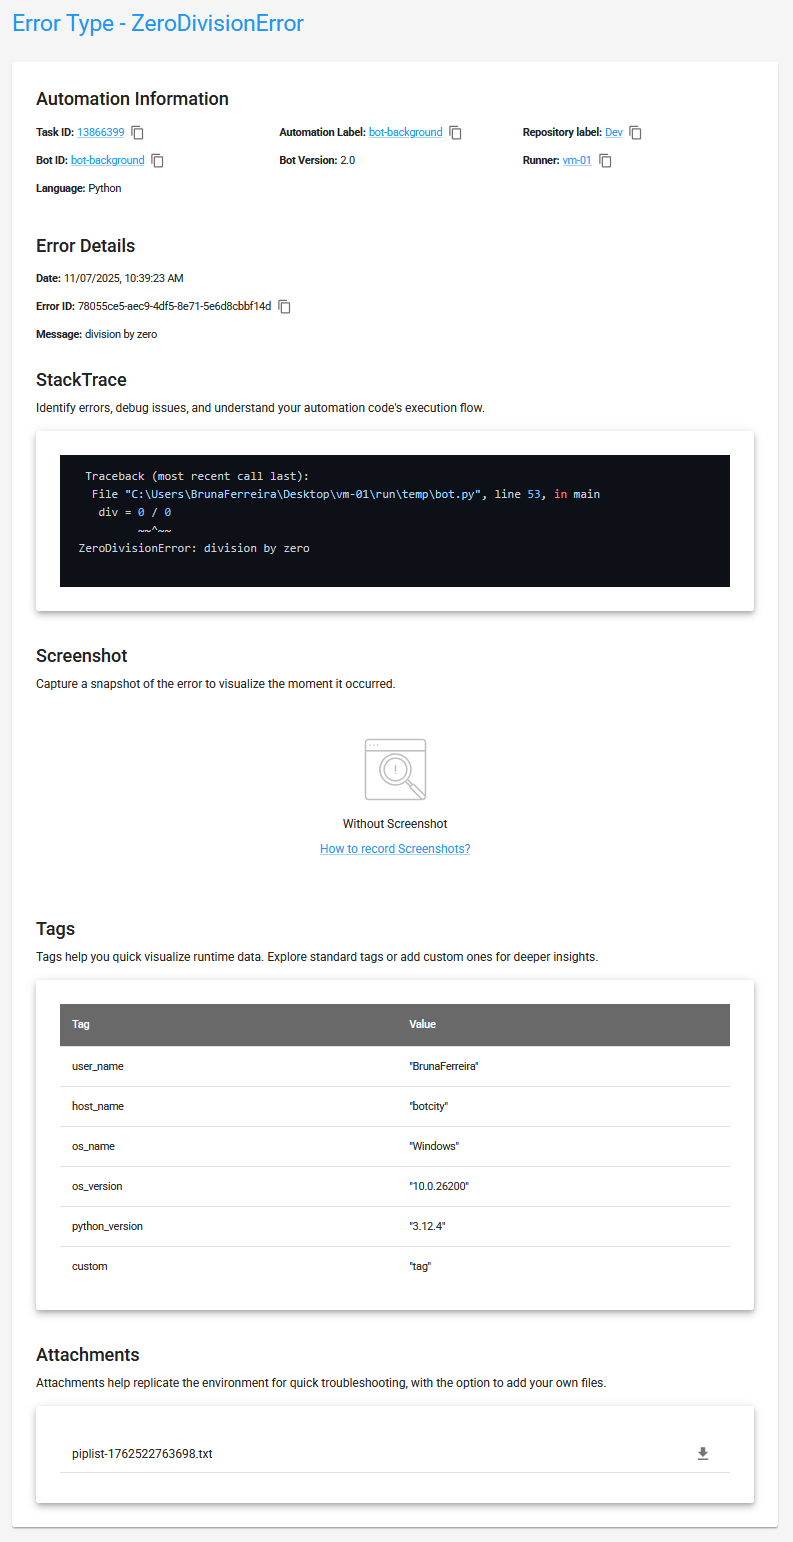Viewport: 793px width, 1542px height.
Task: Select the python_version tag row
Action: [x=395, y=1226]
